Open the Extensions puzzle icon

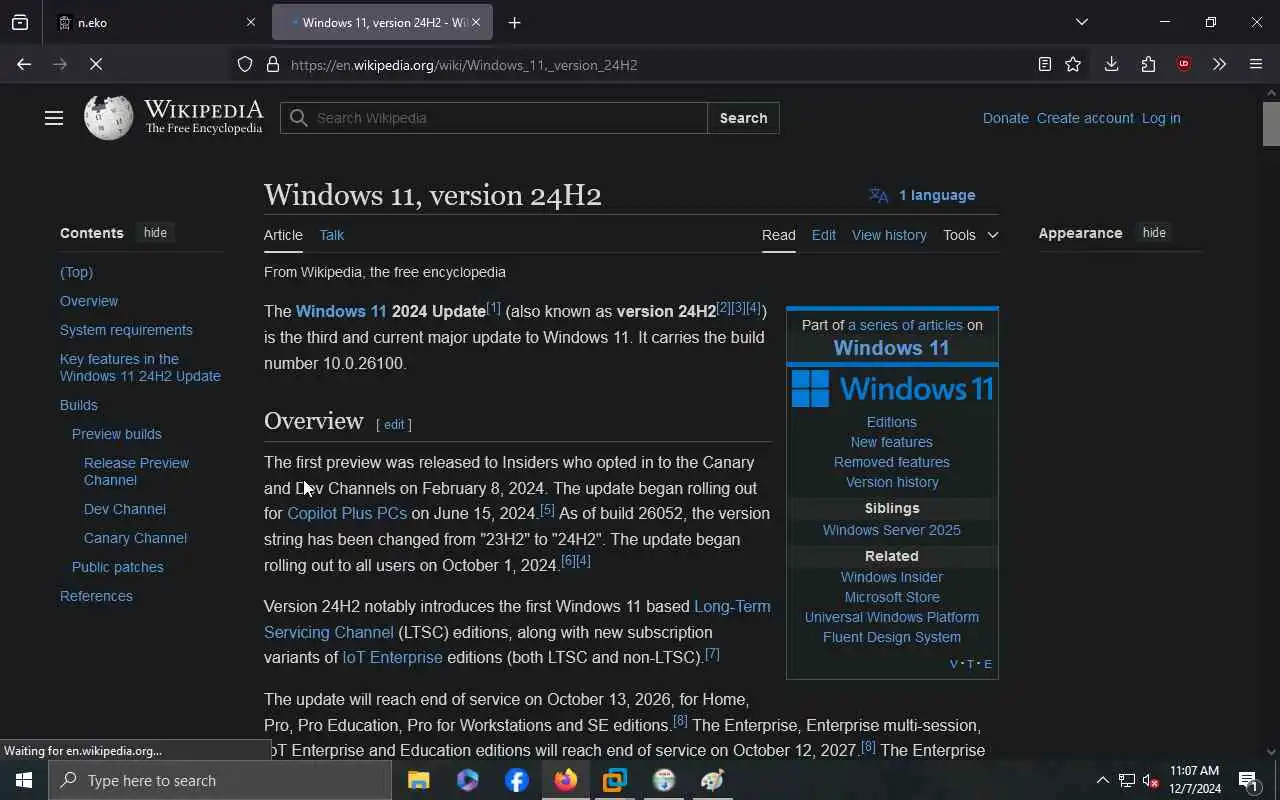[1148, 64]
